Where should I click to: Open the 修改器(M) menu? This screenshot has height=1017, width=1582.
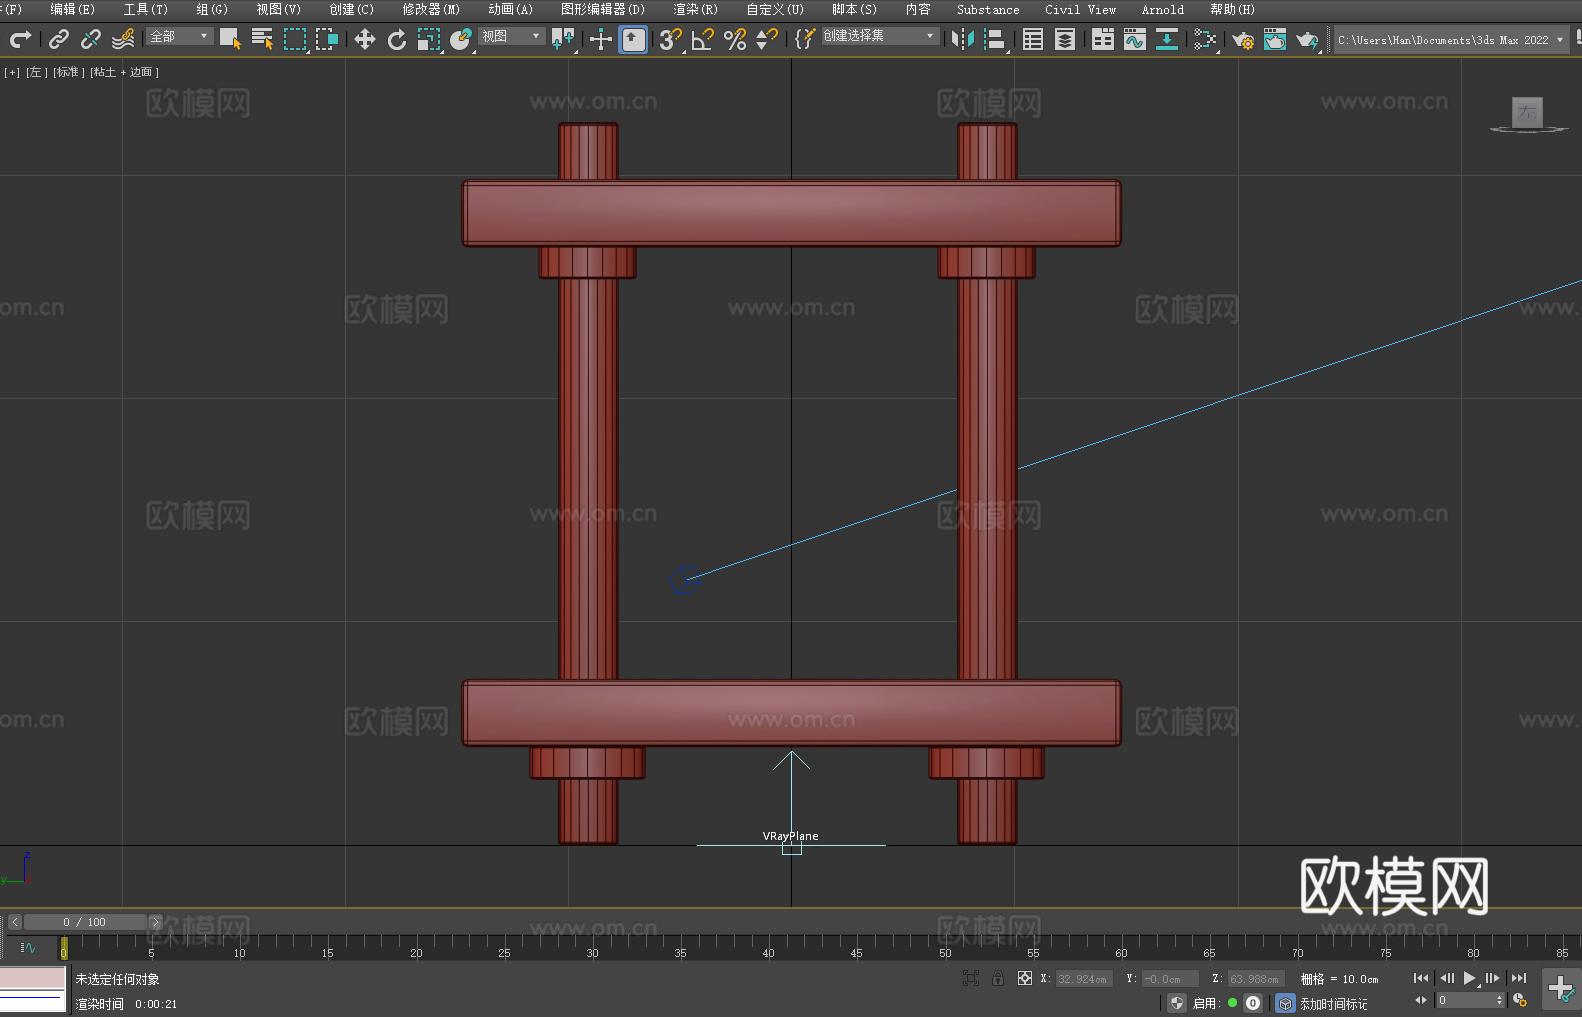tap(431, 9)
